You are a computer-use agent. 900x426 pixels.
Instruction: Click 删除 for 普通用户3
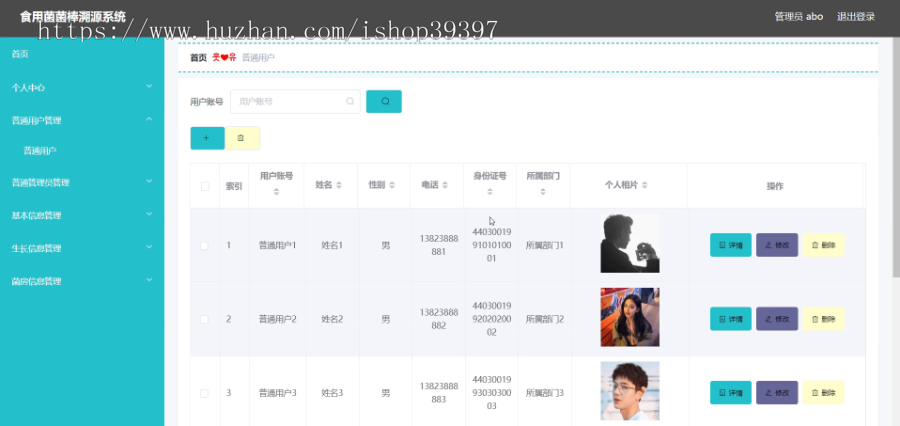(x=823, y=393)
